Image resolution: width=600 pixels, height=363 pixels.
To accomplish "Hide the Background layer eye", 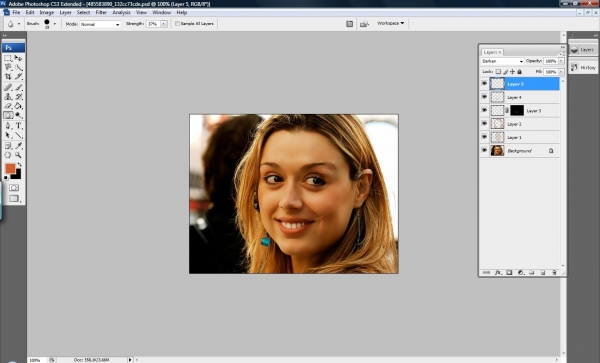I will pos(484,150).
